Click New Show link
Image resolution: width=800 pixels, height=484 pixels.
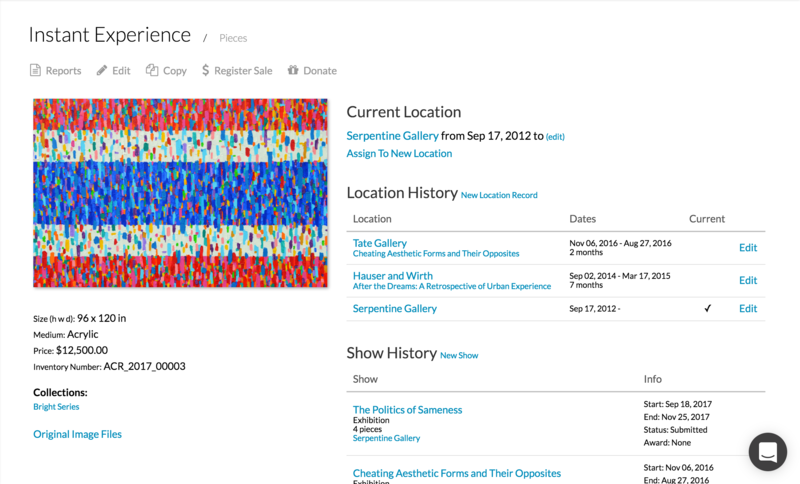pos(459,355)
